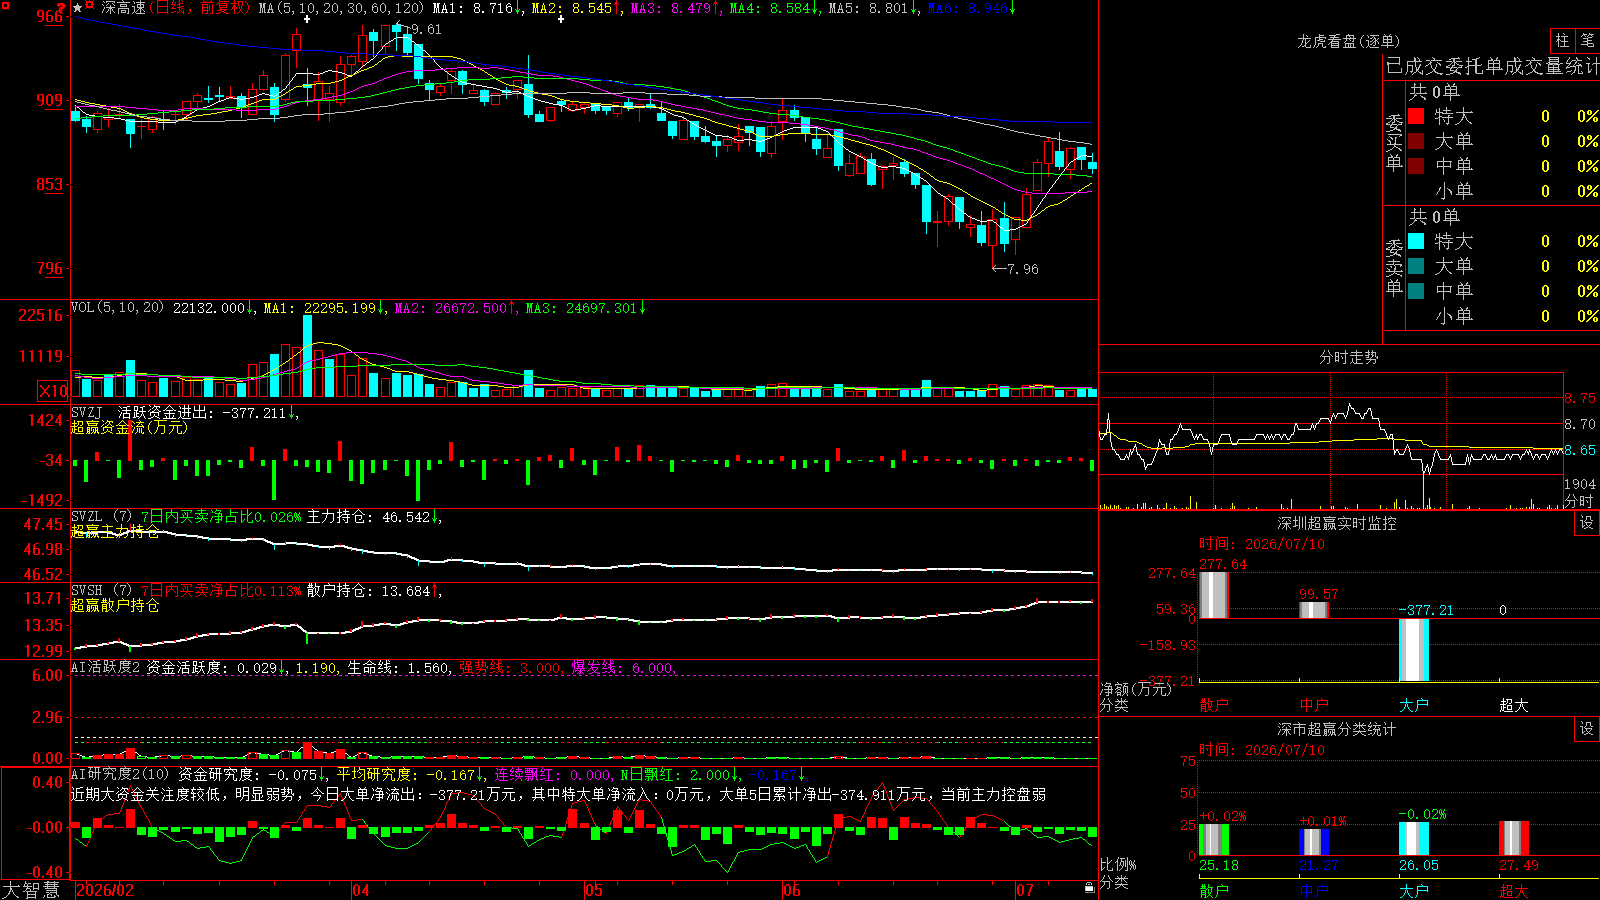Click the small red square icon in top-left corner

pos(6,5)
